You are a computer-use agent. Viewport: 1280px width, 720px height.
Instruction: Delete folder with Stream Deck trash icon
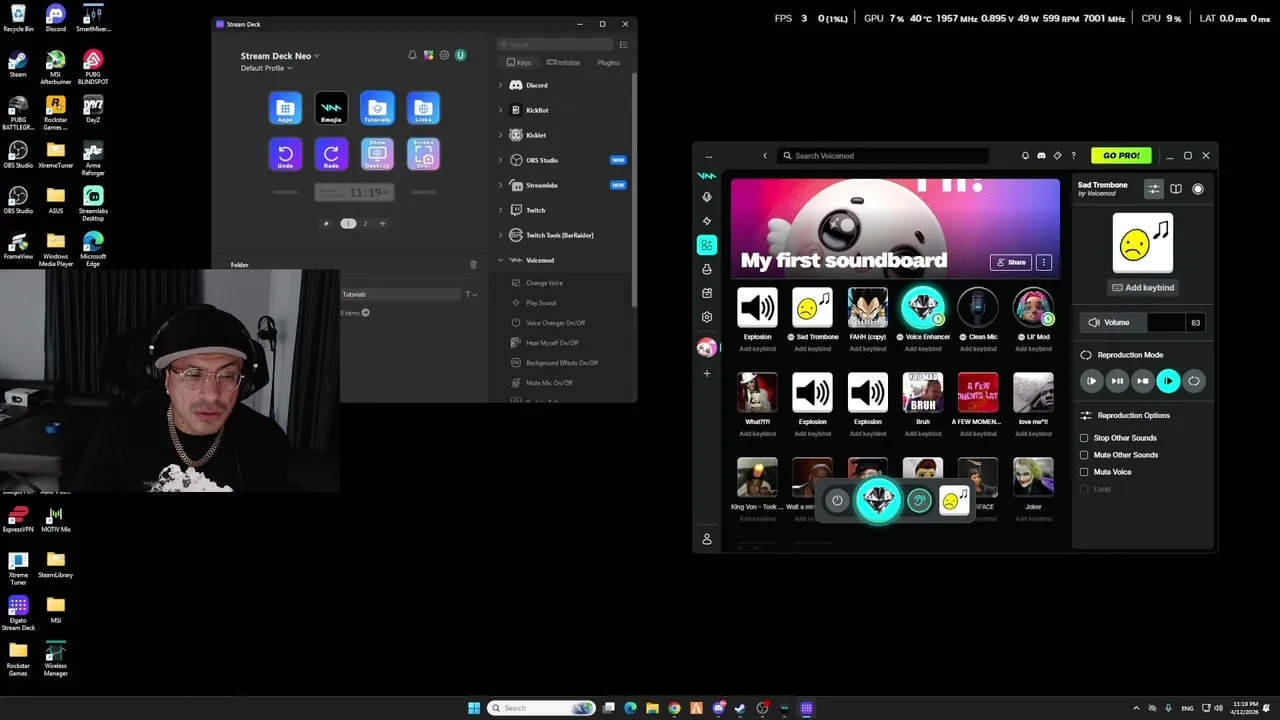pyautogui.click(x=473, y=264)
